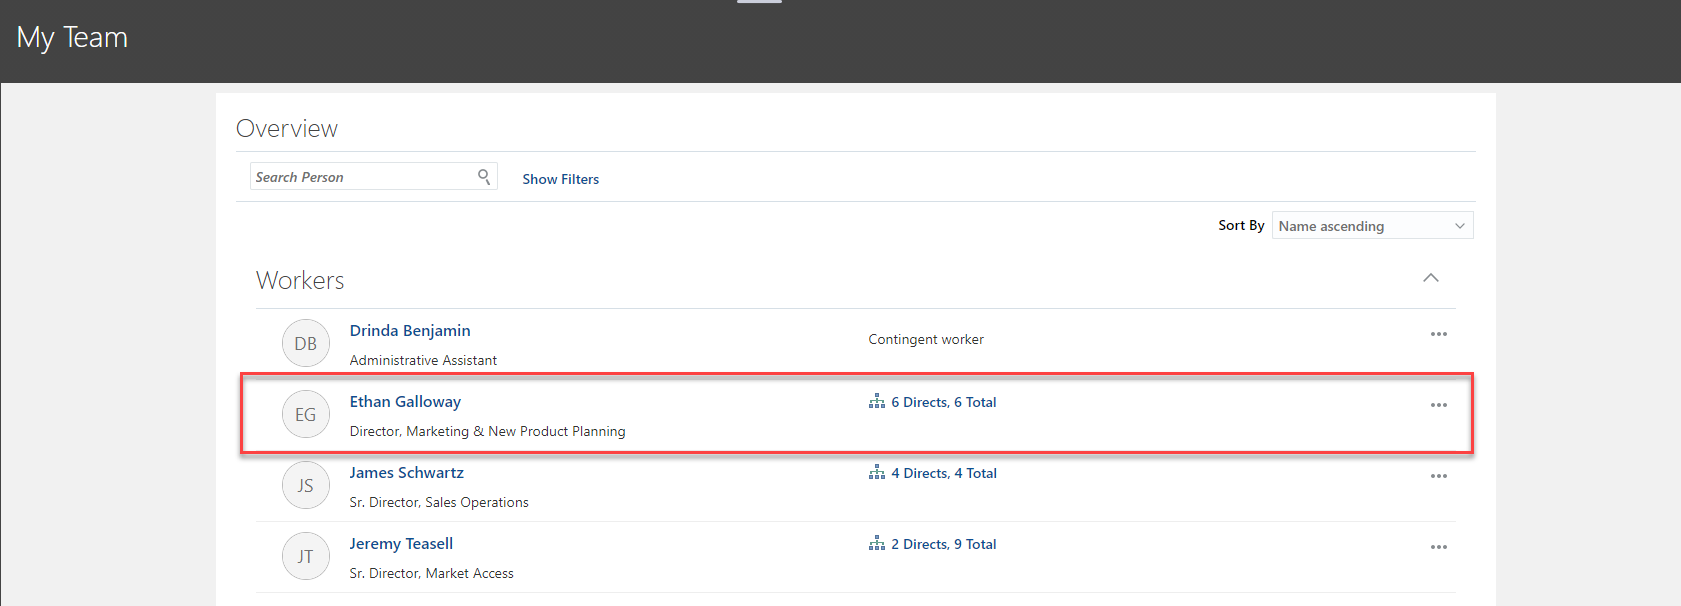
Task: Open James Schwartz's profile
Action: 406,473
